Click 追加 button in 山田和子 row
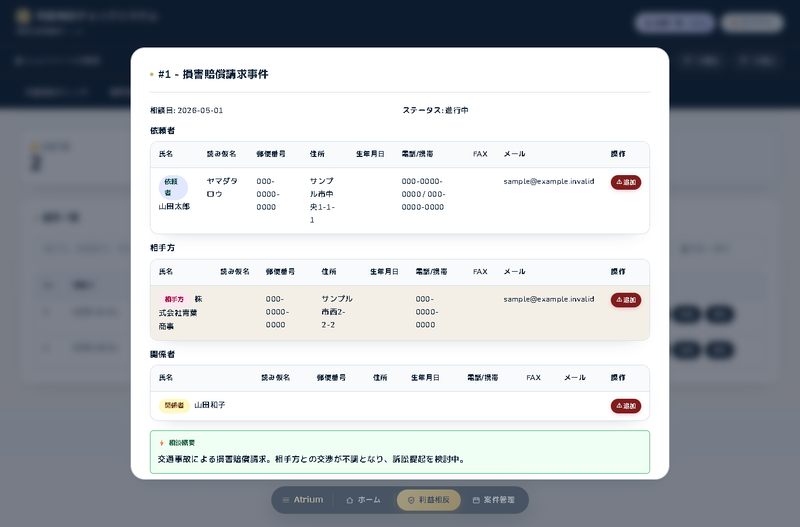800x527 pixels. click(626, 406)
